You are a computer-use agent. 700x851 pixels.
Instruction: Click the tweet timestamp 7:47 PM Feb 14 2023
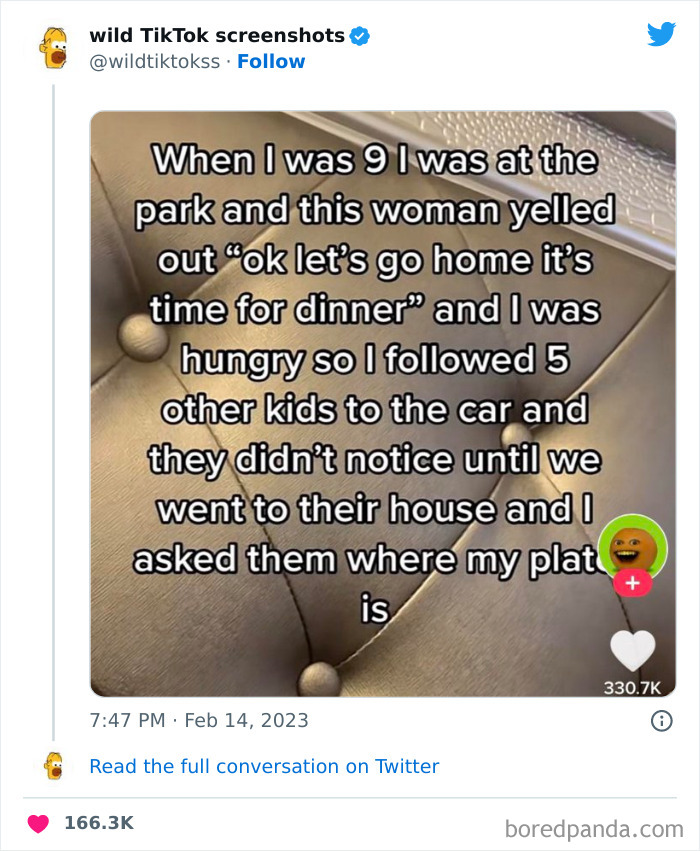click(x=198, y=720)
